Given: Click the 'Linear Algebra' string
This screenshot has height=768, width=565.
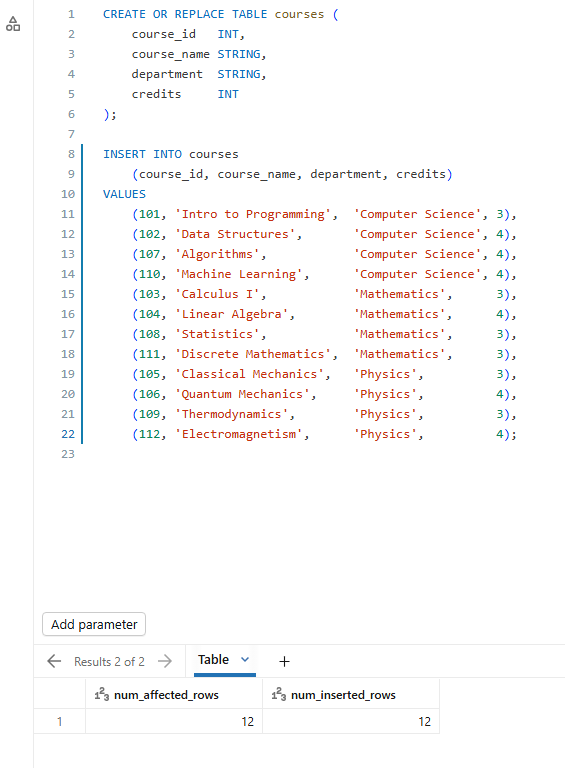Looking at the screenshot, I should (x=231, y=314).
